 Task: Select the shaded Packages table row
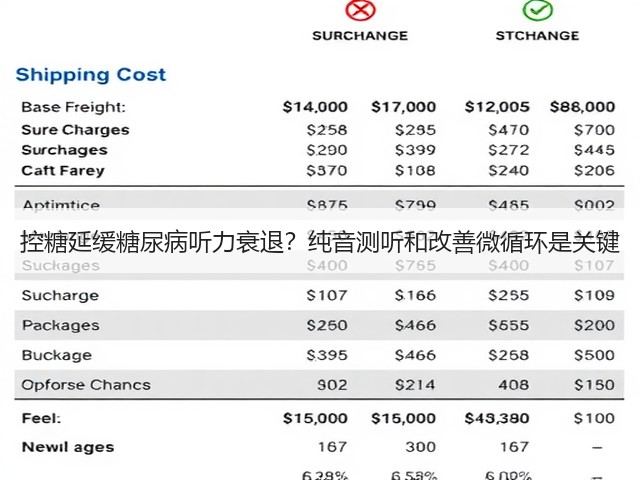click(319, 325)
